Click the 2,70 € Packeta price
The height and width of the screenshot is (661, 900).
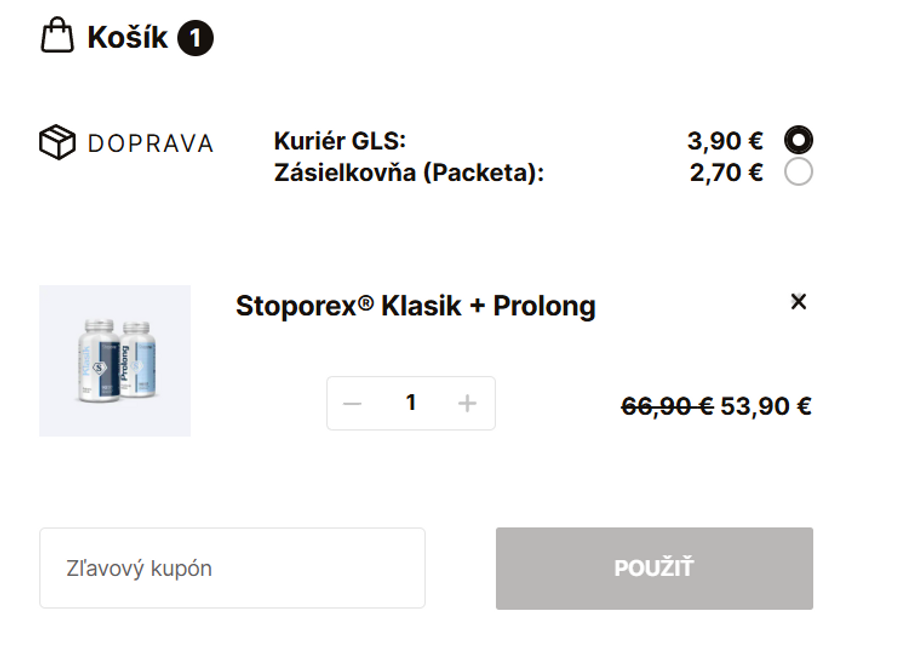(723, 173)
